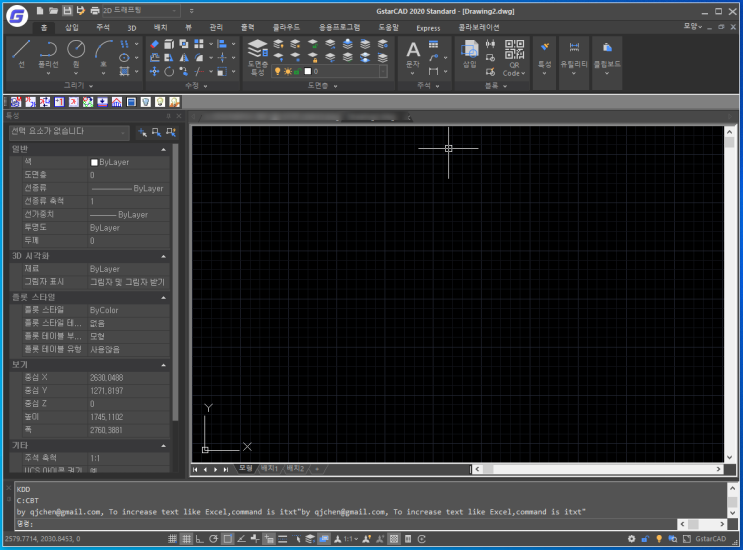Open the Express ribbon tab
The image size is (743, 550).
[x=428, y=28]
